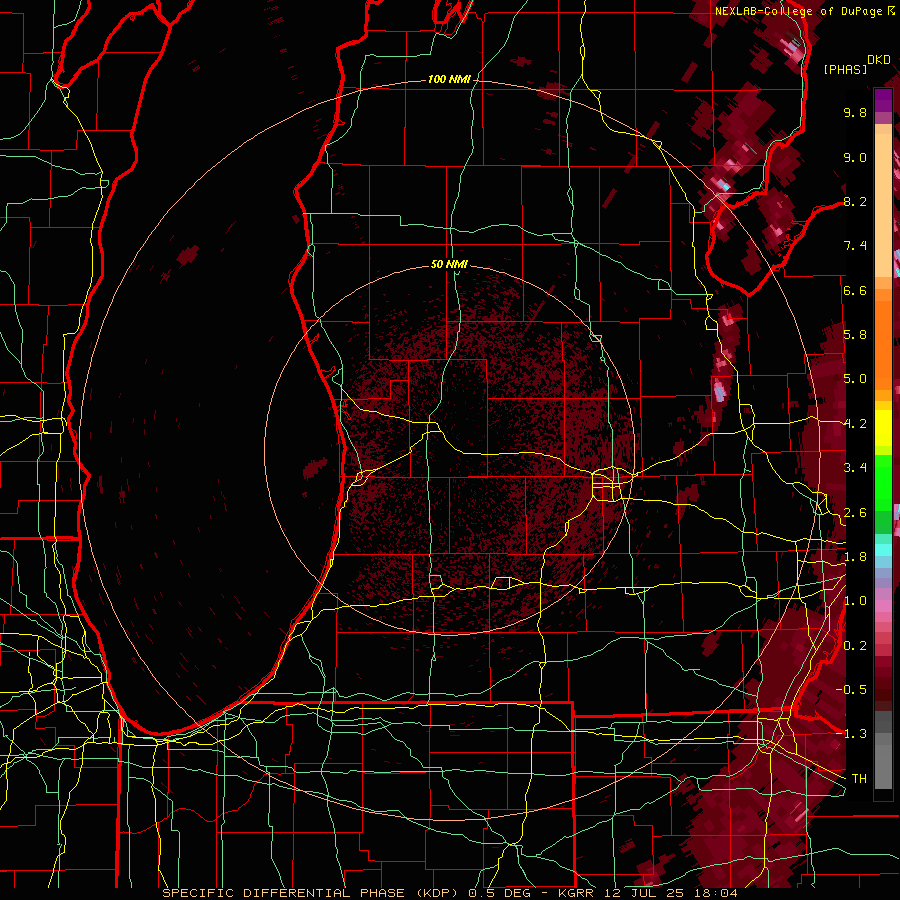Click the 5.0 scale value
Screen dimensions: 900x900
(855, 379)
